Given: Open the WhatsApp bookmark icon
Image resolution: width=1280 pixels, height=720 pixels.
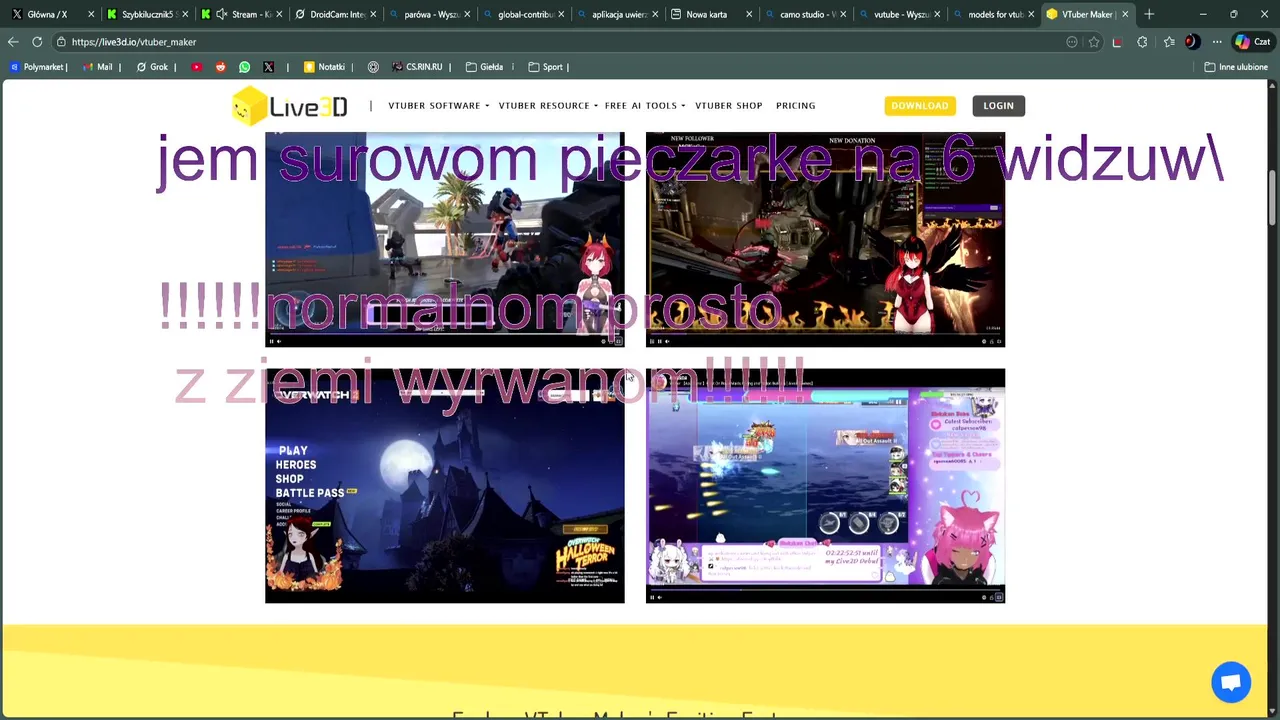Looking at the screenshot, I should pyautogui.click(x=244, y=67).
